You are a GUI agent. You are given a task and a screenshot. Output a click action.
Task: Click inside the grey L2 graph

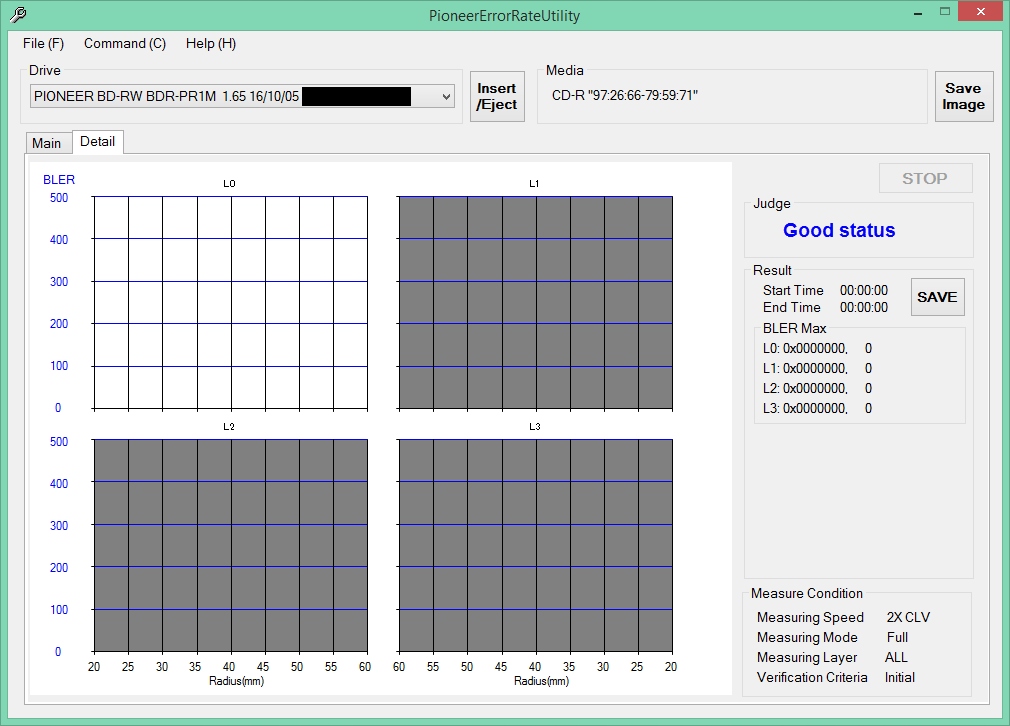(230, 545)
